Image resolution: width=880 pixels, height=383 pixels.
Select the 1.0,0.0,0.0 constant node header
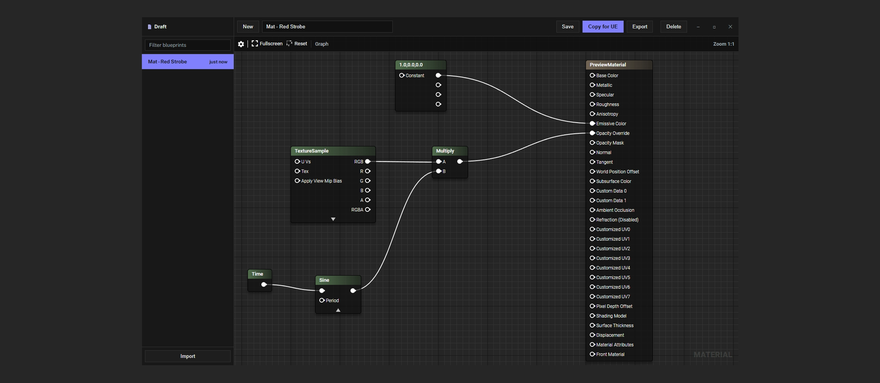[x=421, y=65]
